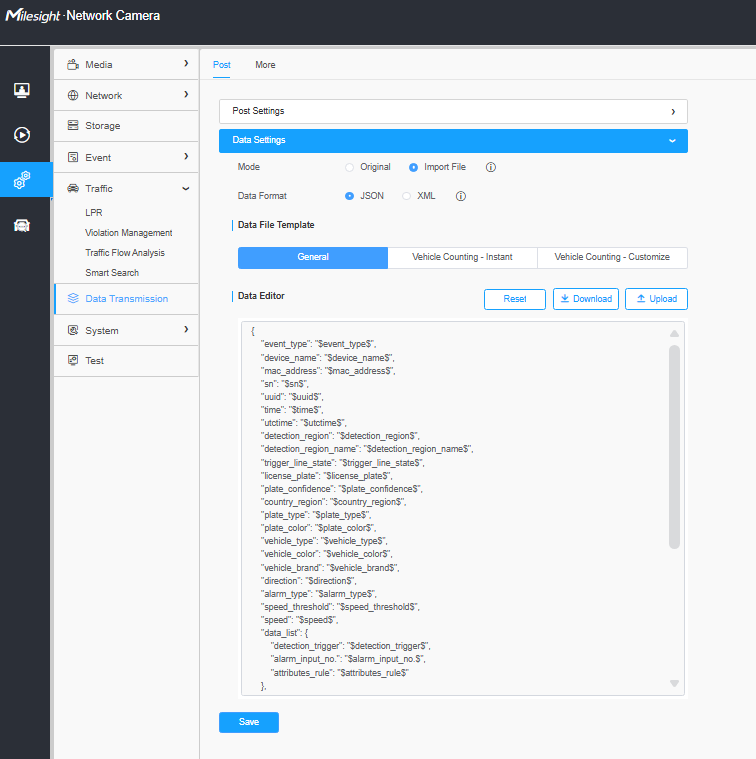Click the "event_type" line in editor

(x=318, y=344)
